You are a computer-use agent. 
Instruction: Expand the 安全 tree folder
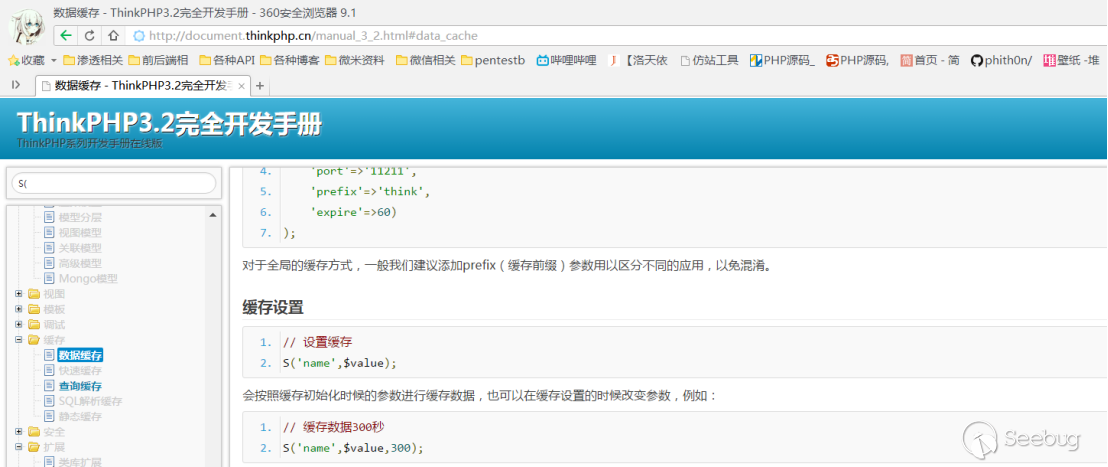pos(18,432)
